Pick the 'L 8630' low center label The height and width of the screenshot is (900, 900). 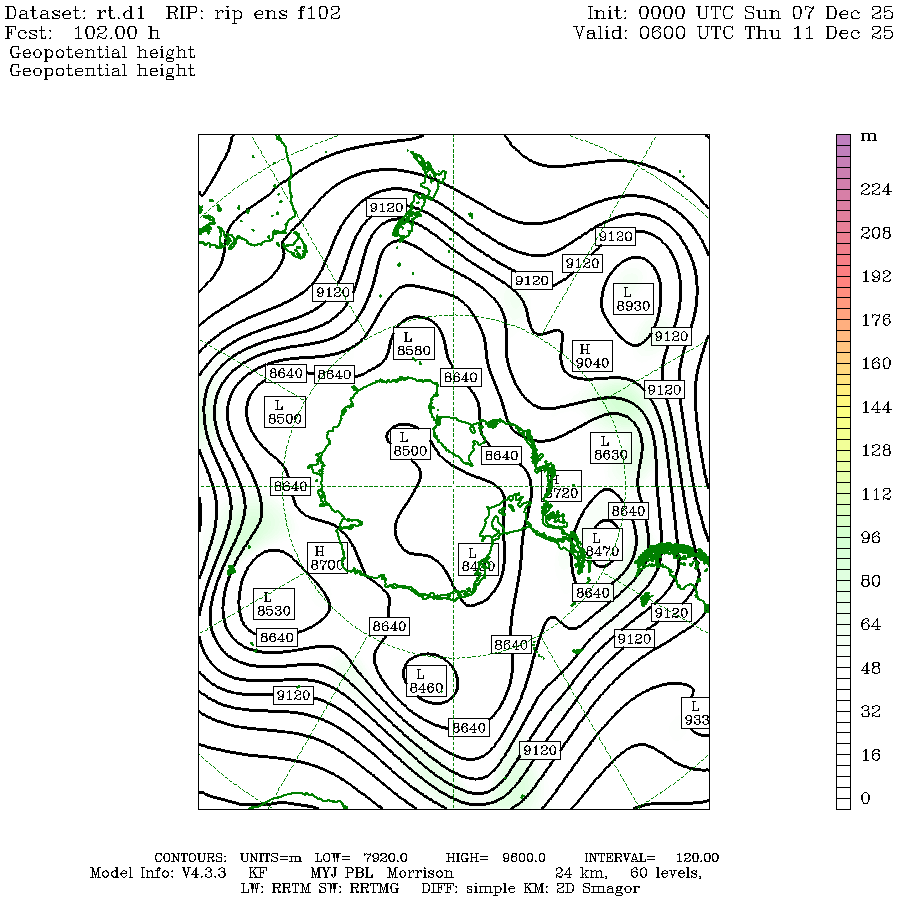(x=611, y=448)
